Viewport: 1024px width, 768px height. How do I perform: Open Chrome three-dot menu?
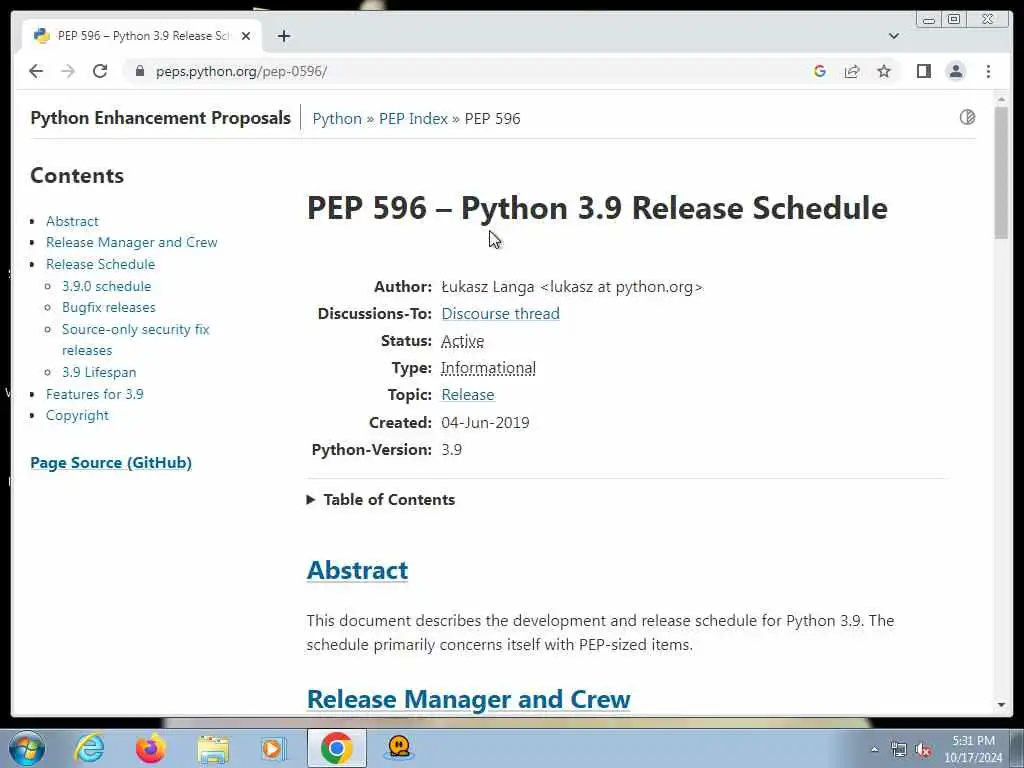[988, 71]
